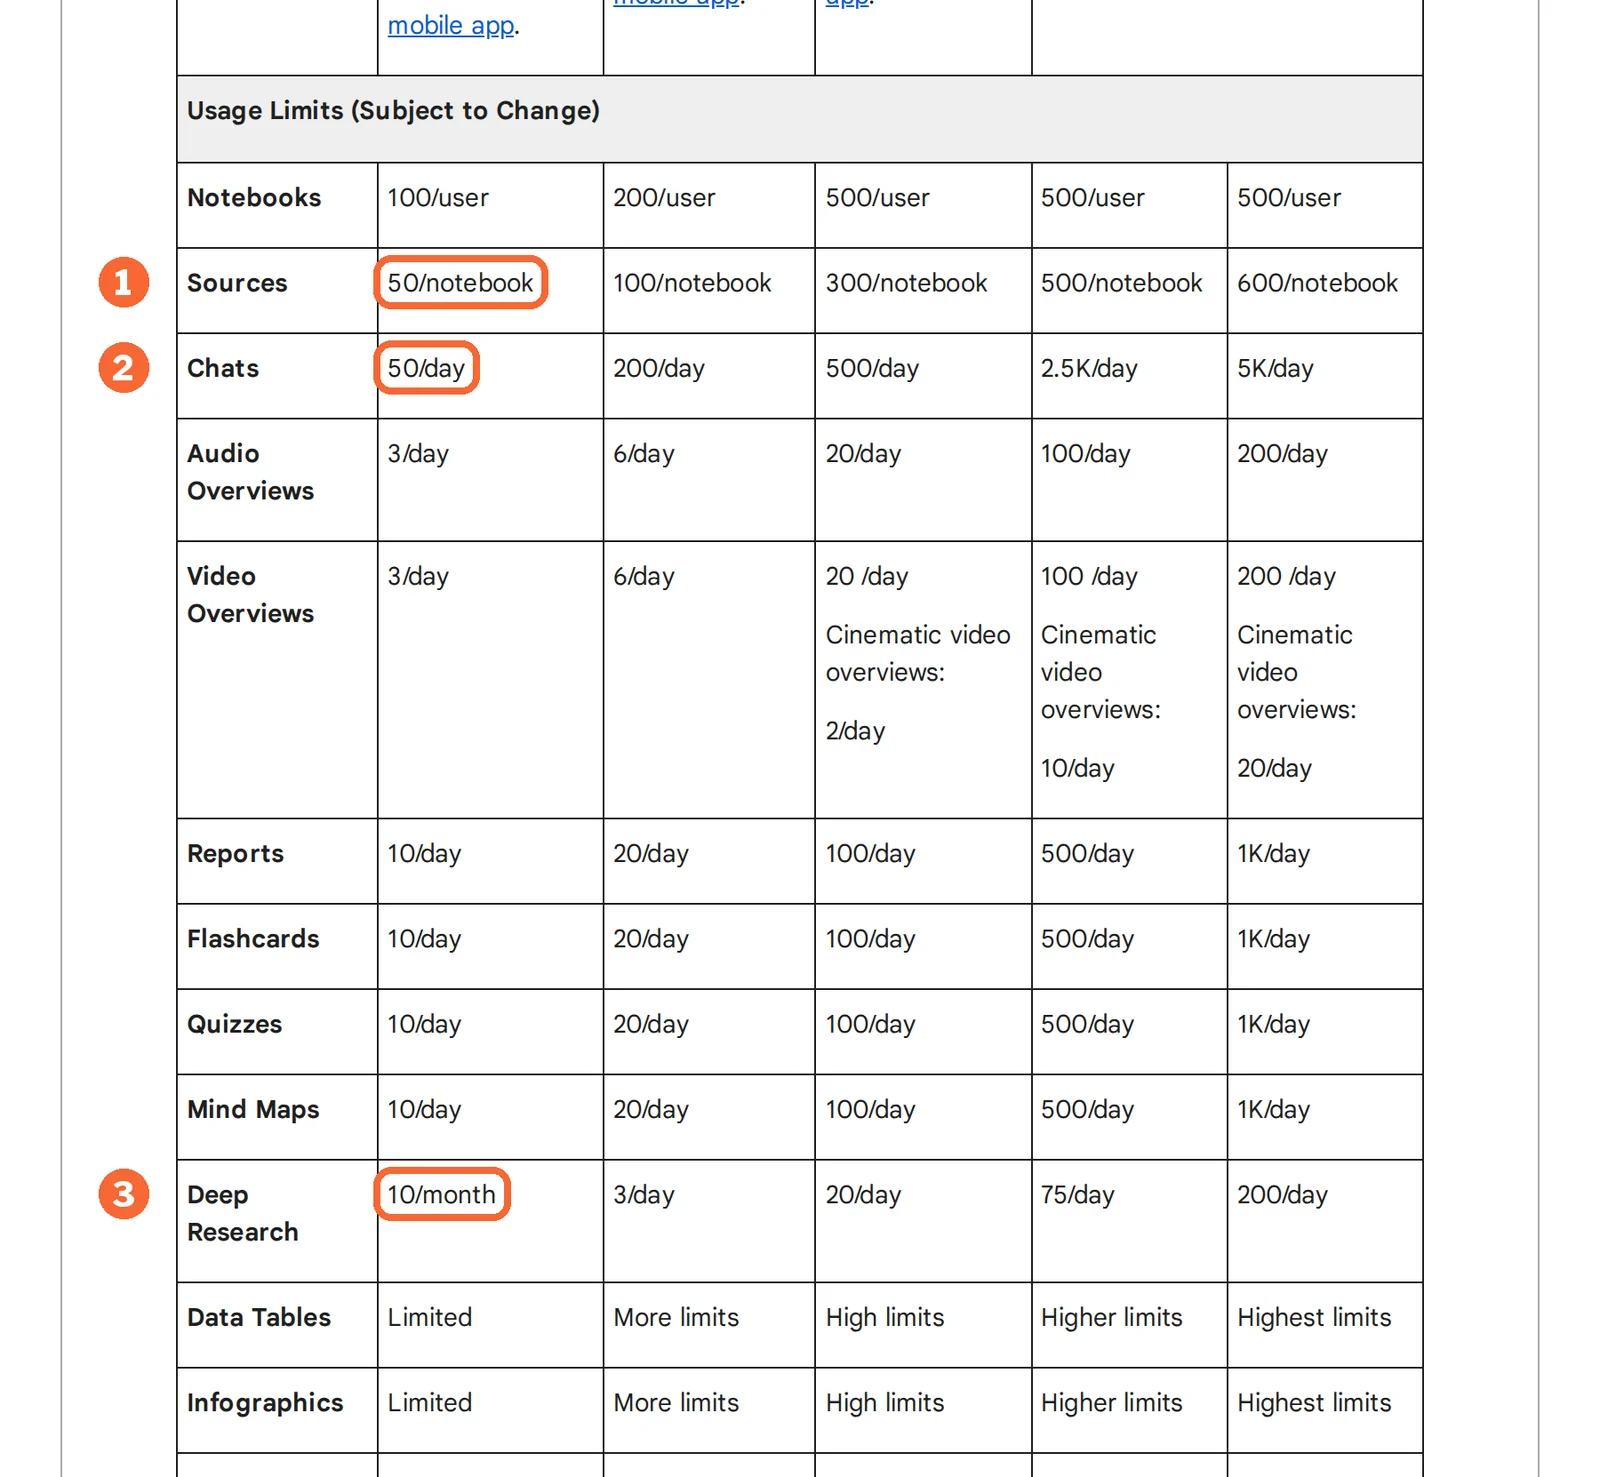This screenshot has height=1477, width=1600.
Task: Click the "10/month" Deep Research value
Action: [441, 1195]
